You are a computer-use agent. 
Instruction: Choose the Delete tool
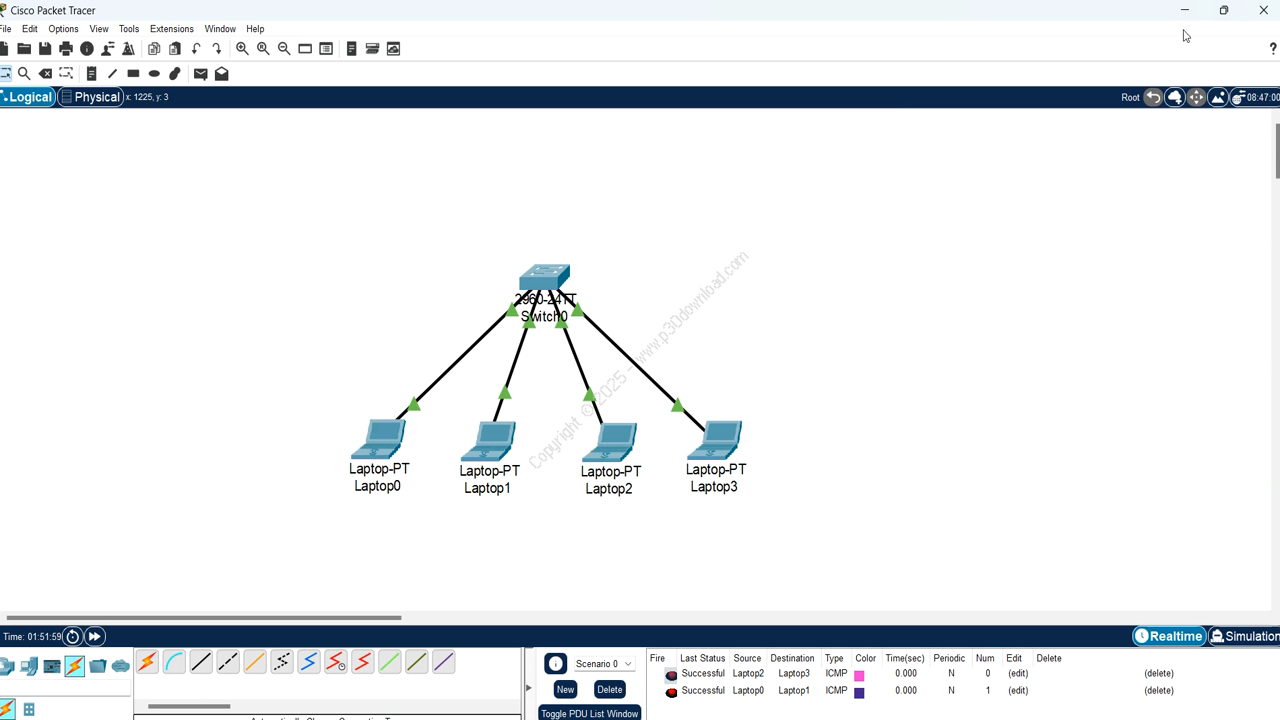(45, 73)
